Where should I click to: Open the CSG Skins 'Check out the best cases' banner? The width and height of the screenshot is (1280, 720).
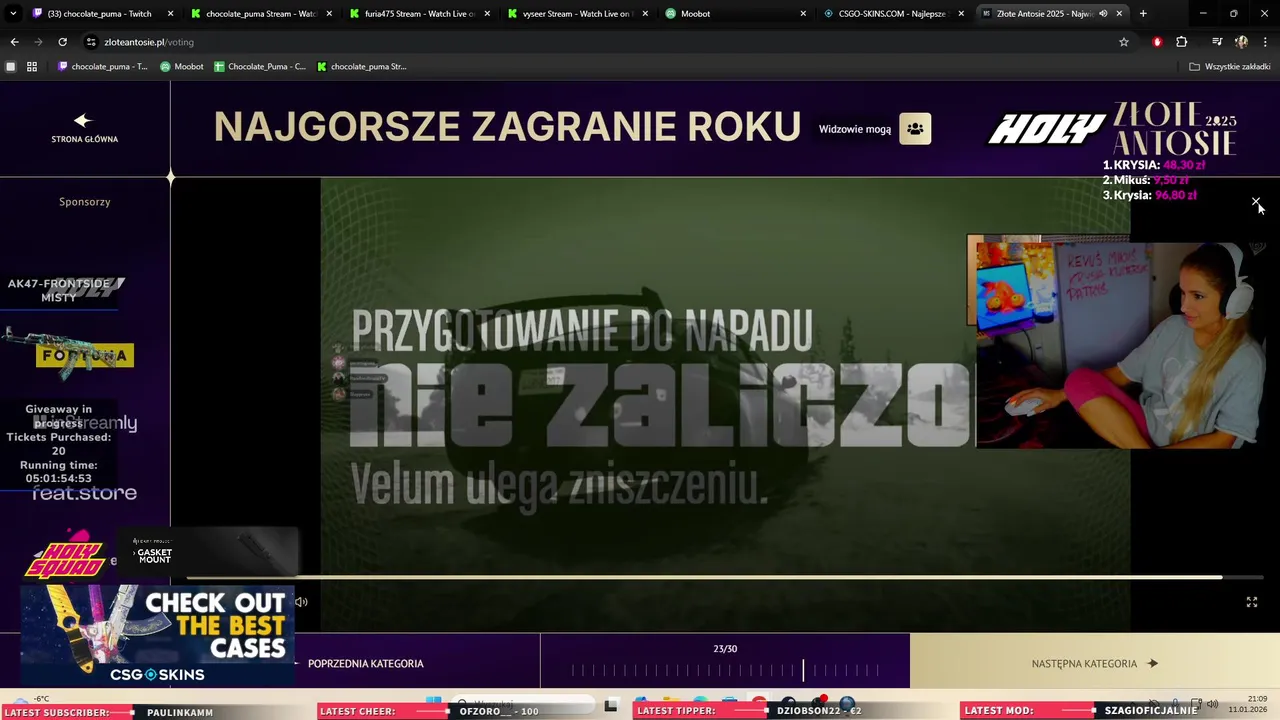(157, 636)
